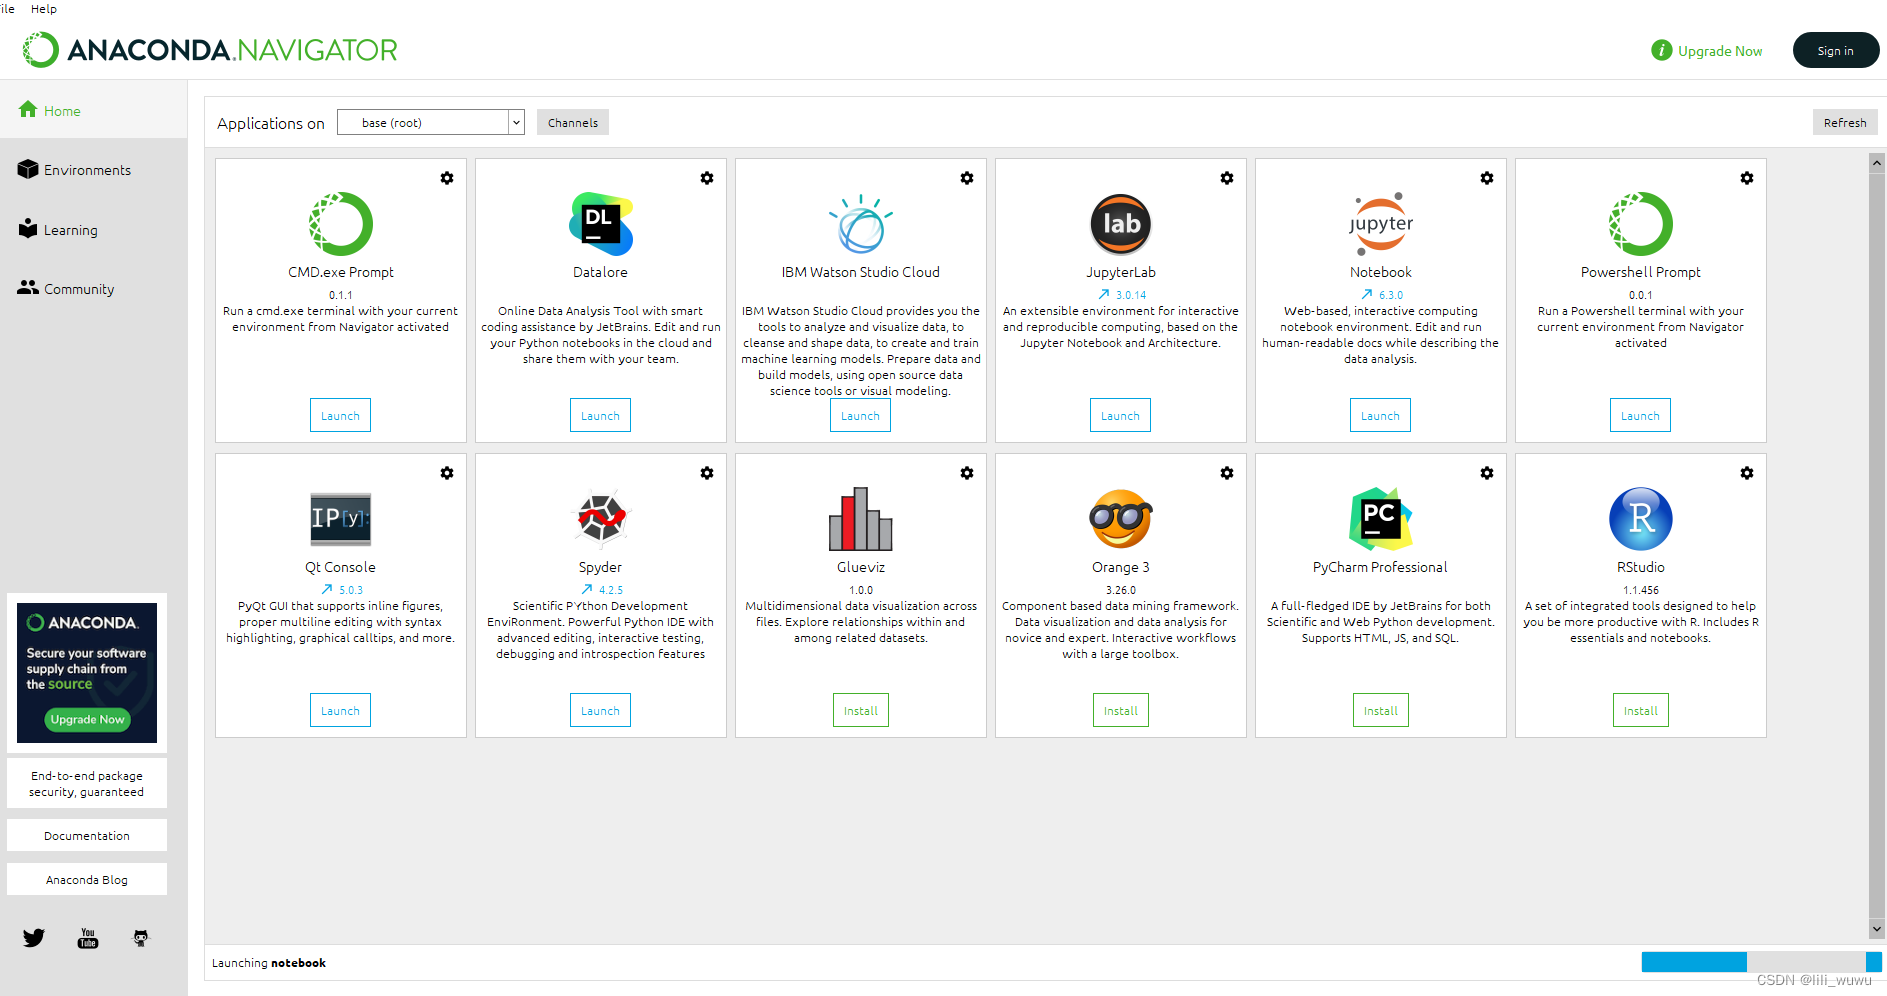Image resolution: width=1887 pixels, height=996 pixels.
Task: Switch to the Environments tab
Action: point(93,170)
